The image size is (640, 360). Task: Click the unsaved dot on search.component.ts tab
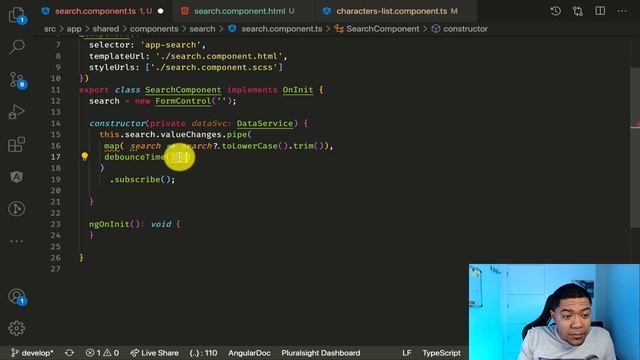click(160, 11)
